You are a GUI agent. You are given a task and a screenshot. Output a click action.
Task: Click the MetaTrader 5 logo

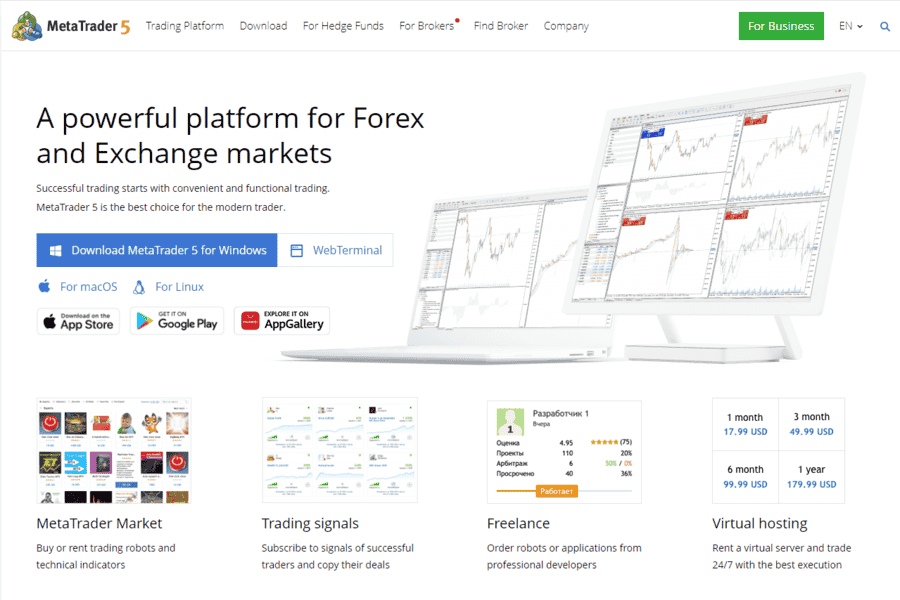[71, 26]
